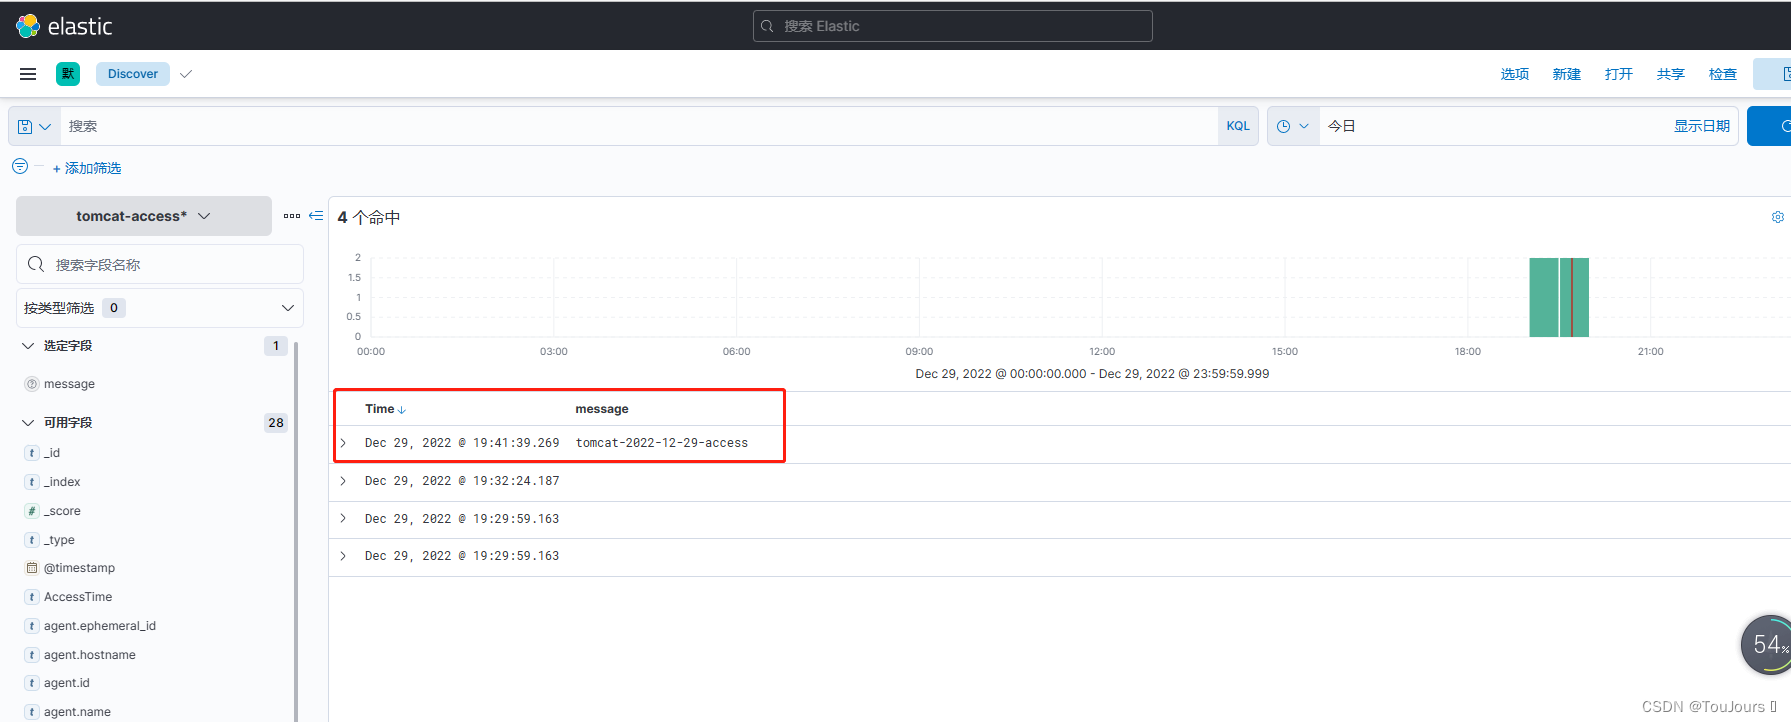Click the chart date range label

[x=1092, y=374]
